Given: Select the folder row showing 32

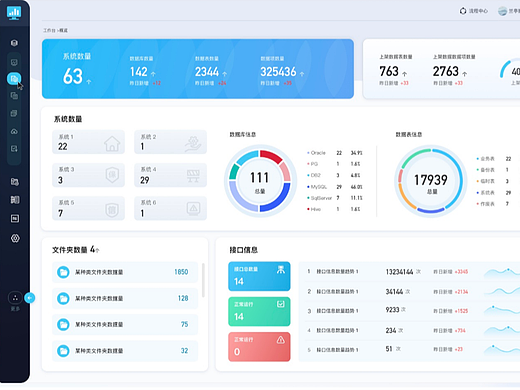Looking at the screenshot, I should coord(125,351).
